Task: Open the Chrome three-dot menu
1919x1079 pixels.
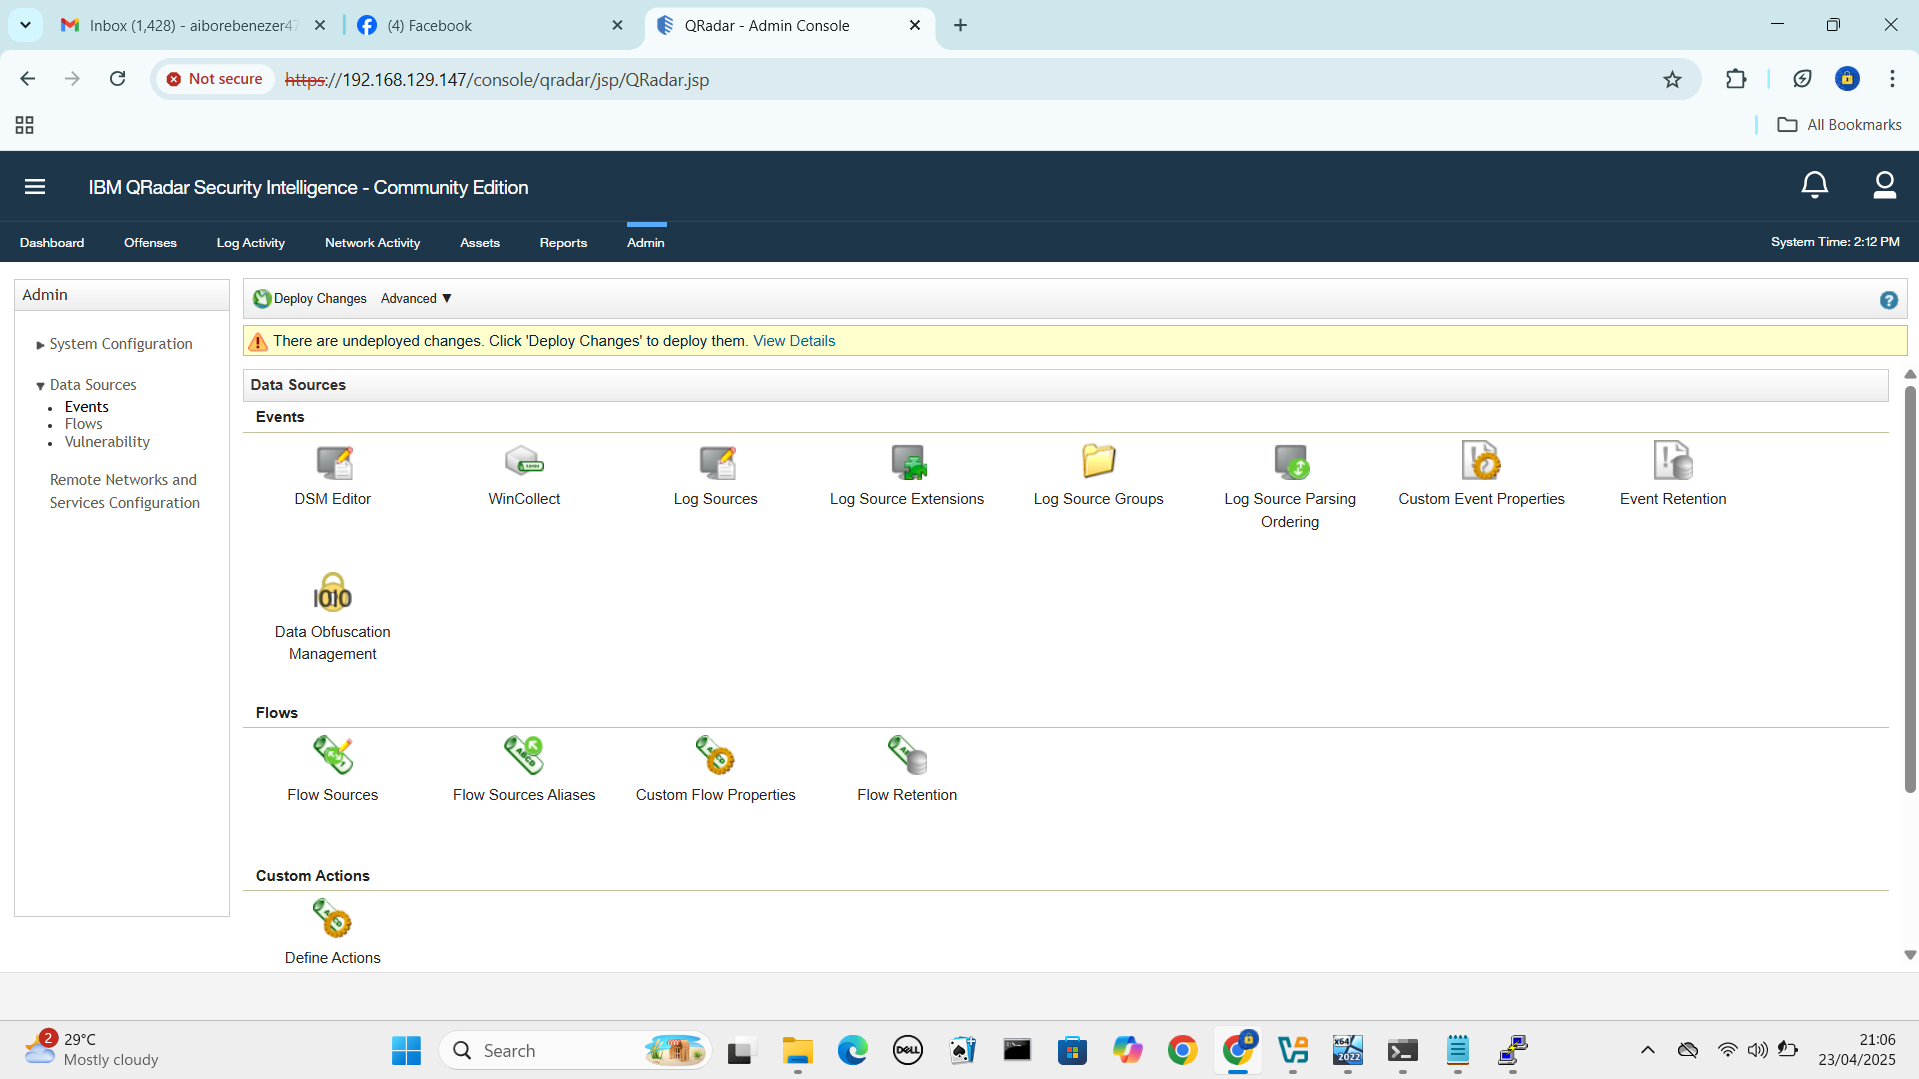Action: [1892, 79]
